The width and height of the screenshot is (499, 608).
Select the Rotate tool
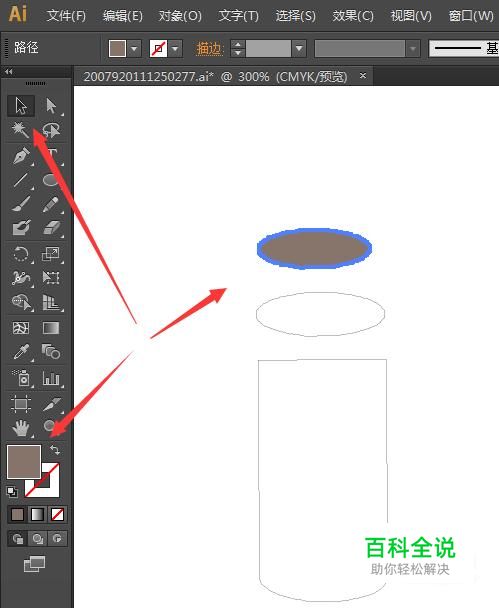[x=21, y=254]
